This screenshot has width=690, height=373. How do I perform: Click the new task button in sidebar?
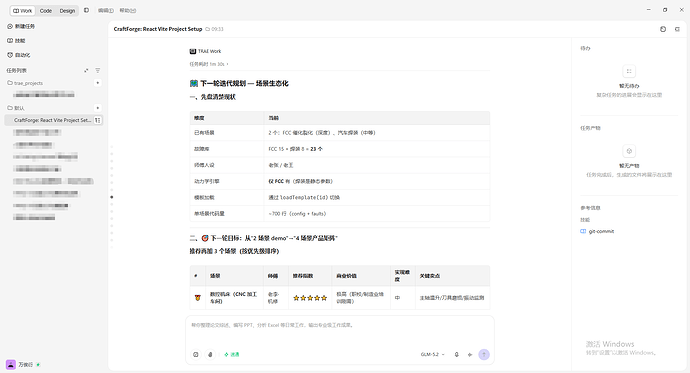[21, 26]
